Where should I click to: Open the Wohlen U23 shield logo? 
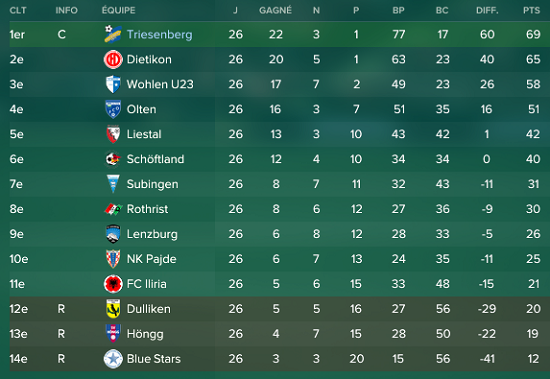click(x=113, y=84)
